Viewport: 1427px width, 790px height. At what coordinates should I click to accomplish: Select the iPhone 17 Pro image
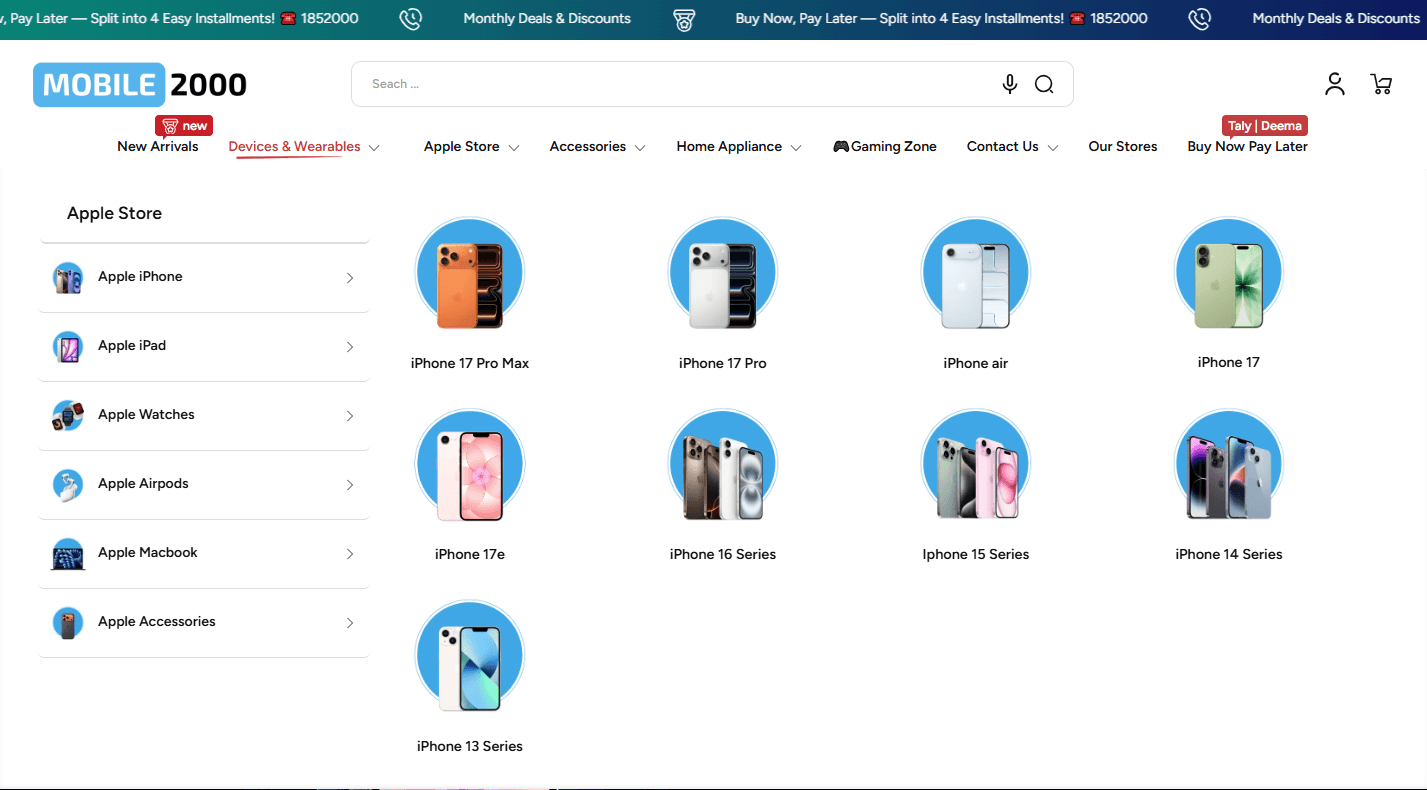pyautogui.click(x=723, y=273)
